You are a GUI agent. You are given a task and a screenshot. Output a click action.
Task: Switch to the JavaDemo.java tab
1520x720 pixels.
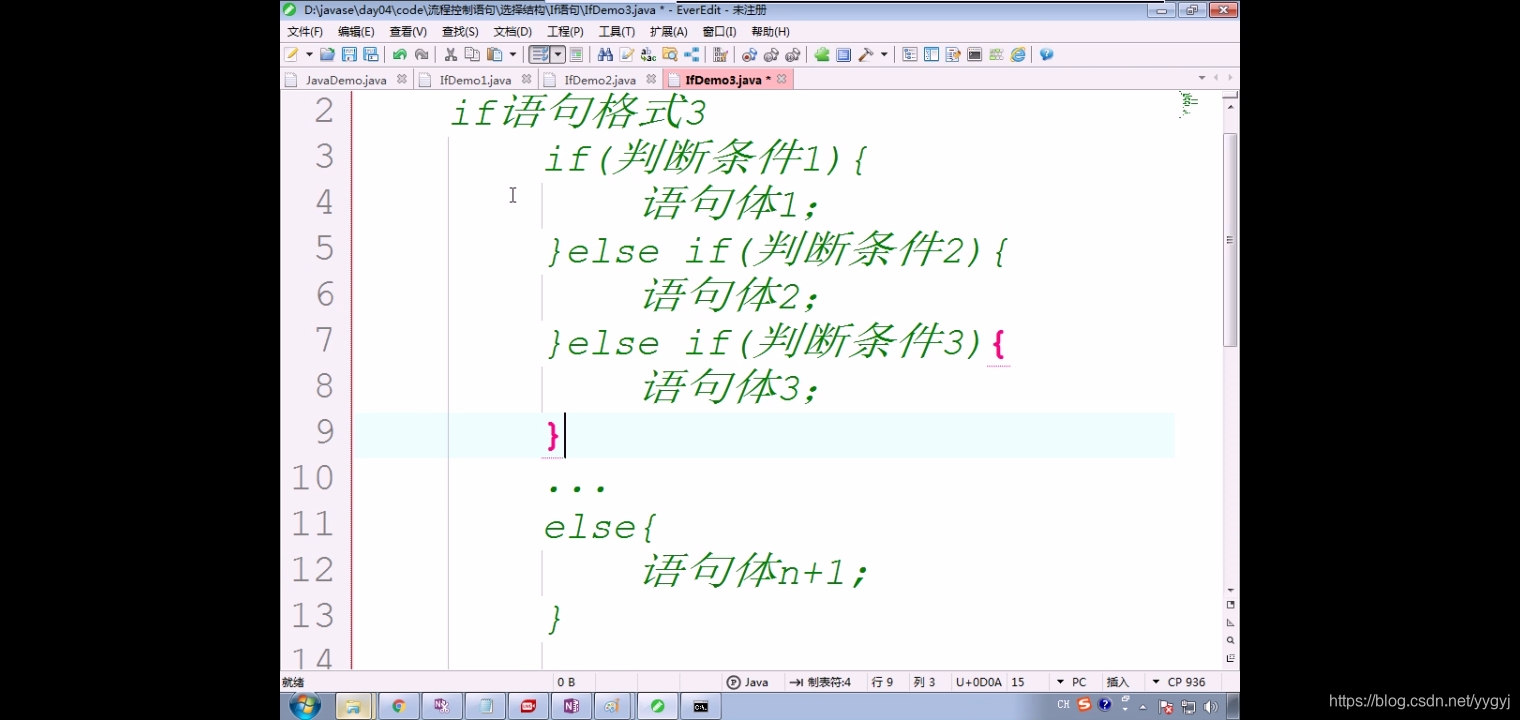pos(346,80)
